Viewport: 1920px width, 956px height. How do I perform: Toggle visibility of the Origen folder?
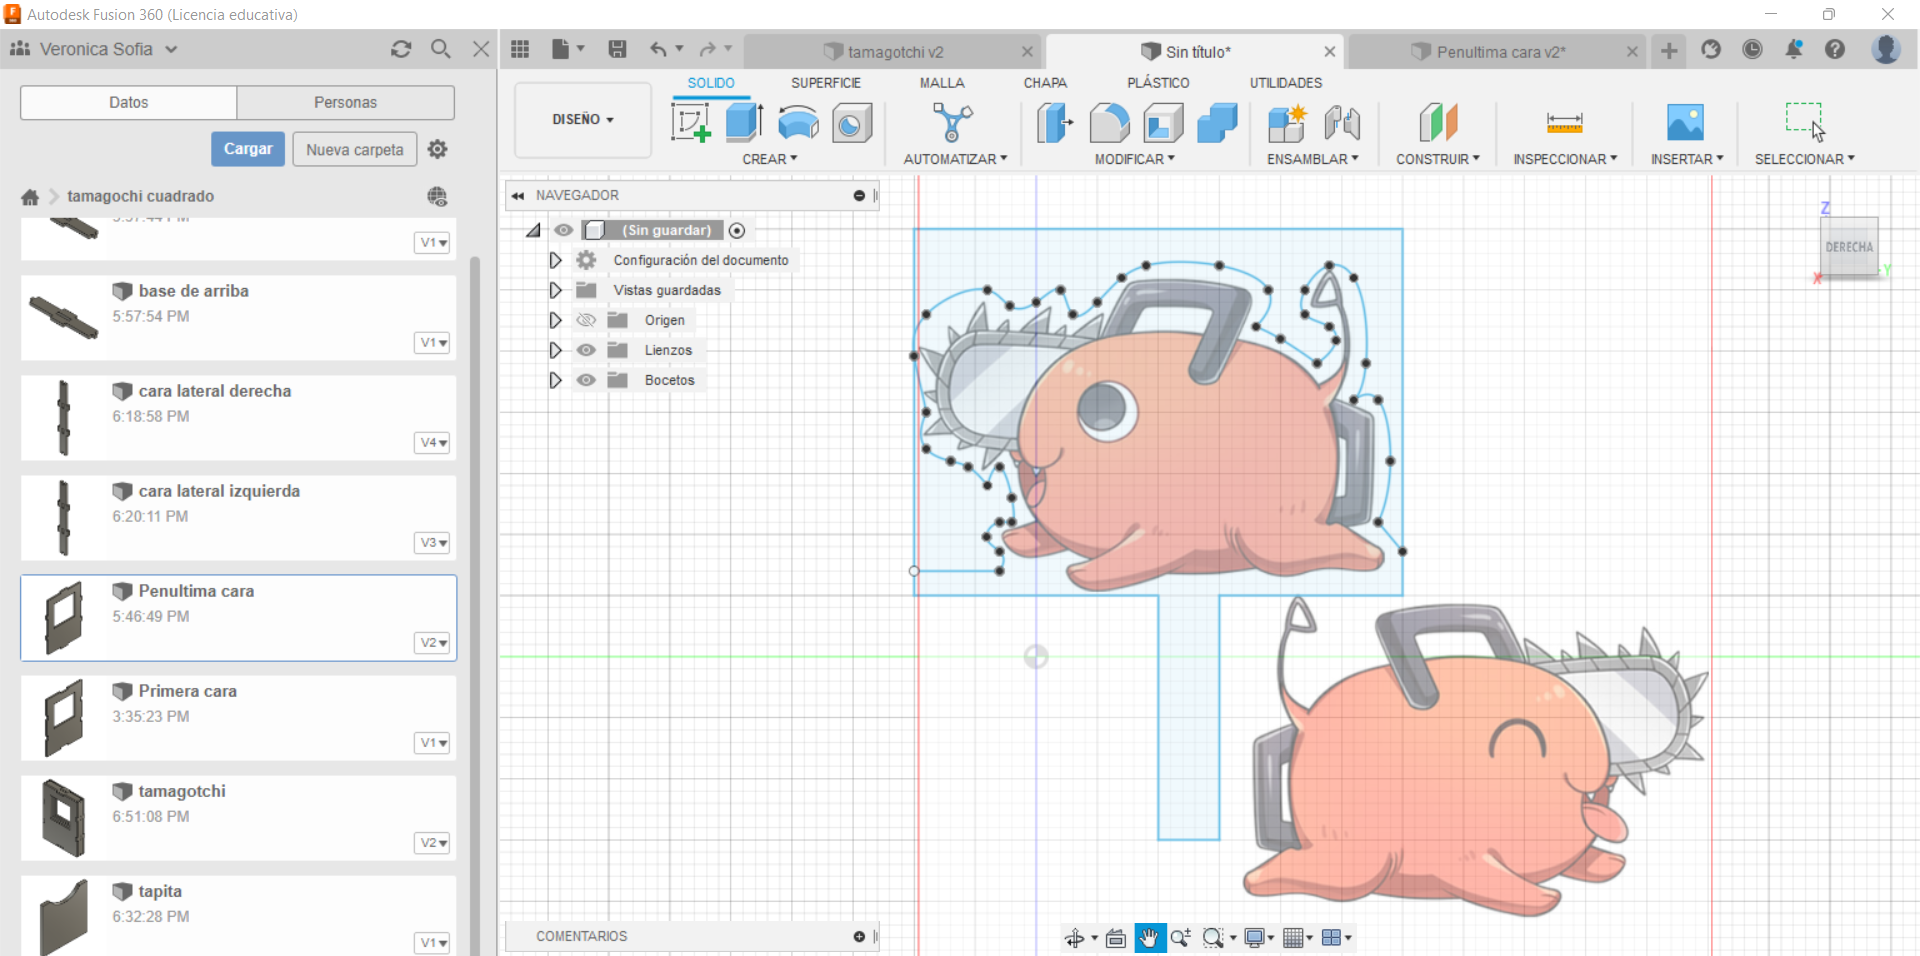(586, 320)
